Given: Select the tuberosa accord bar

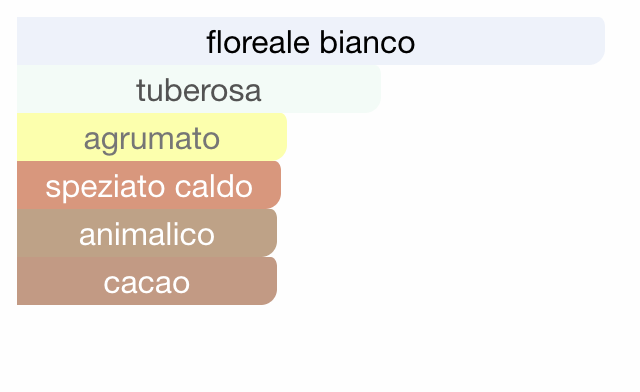Looking at the screenshot, I should click(x=199, y=89).
